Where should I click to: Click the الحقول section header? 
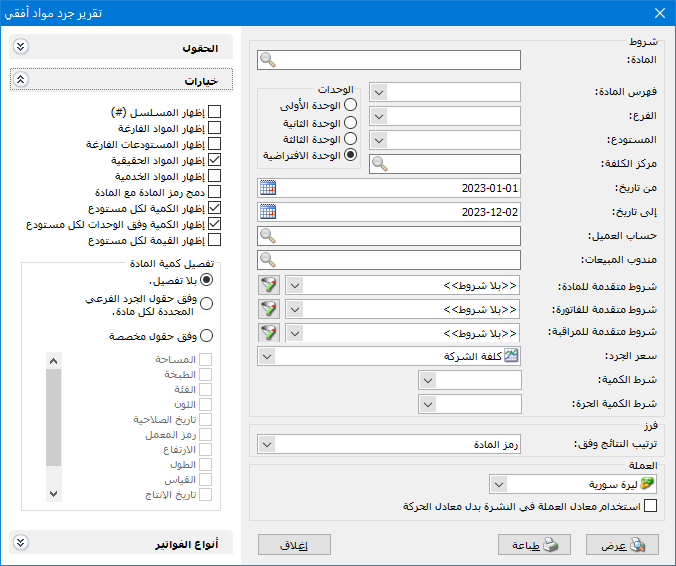coord(121,47)
